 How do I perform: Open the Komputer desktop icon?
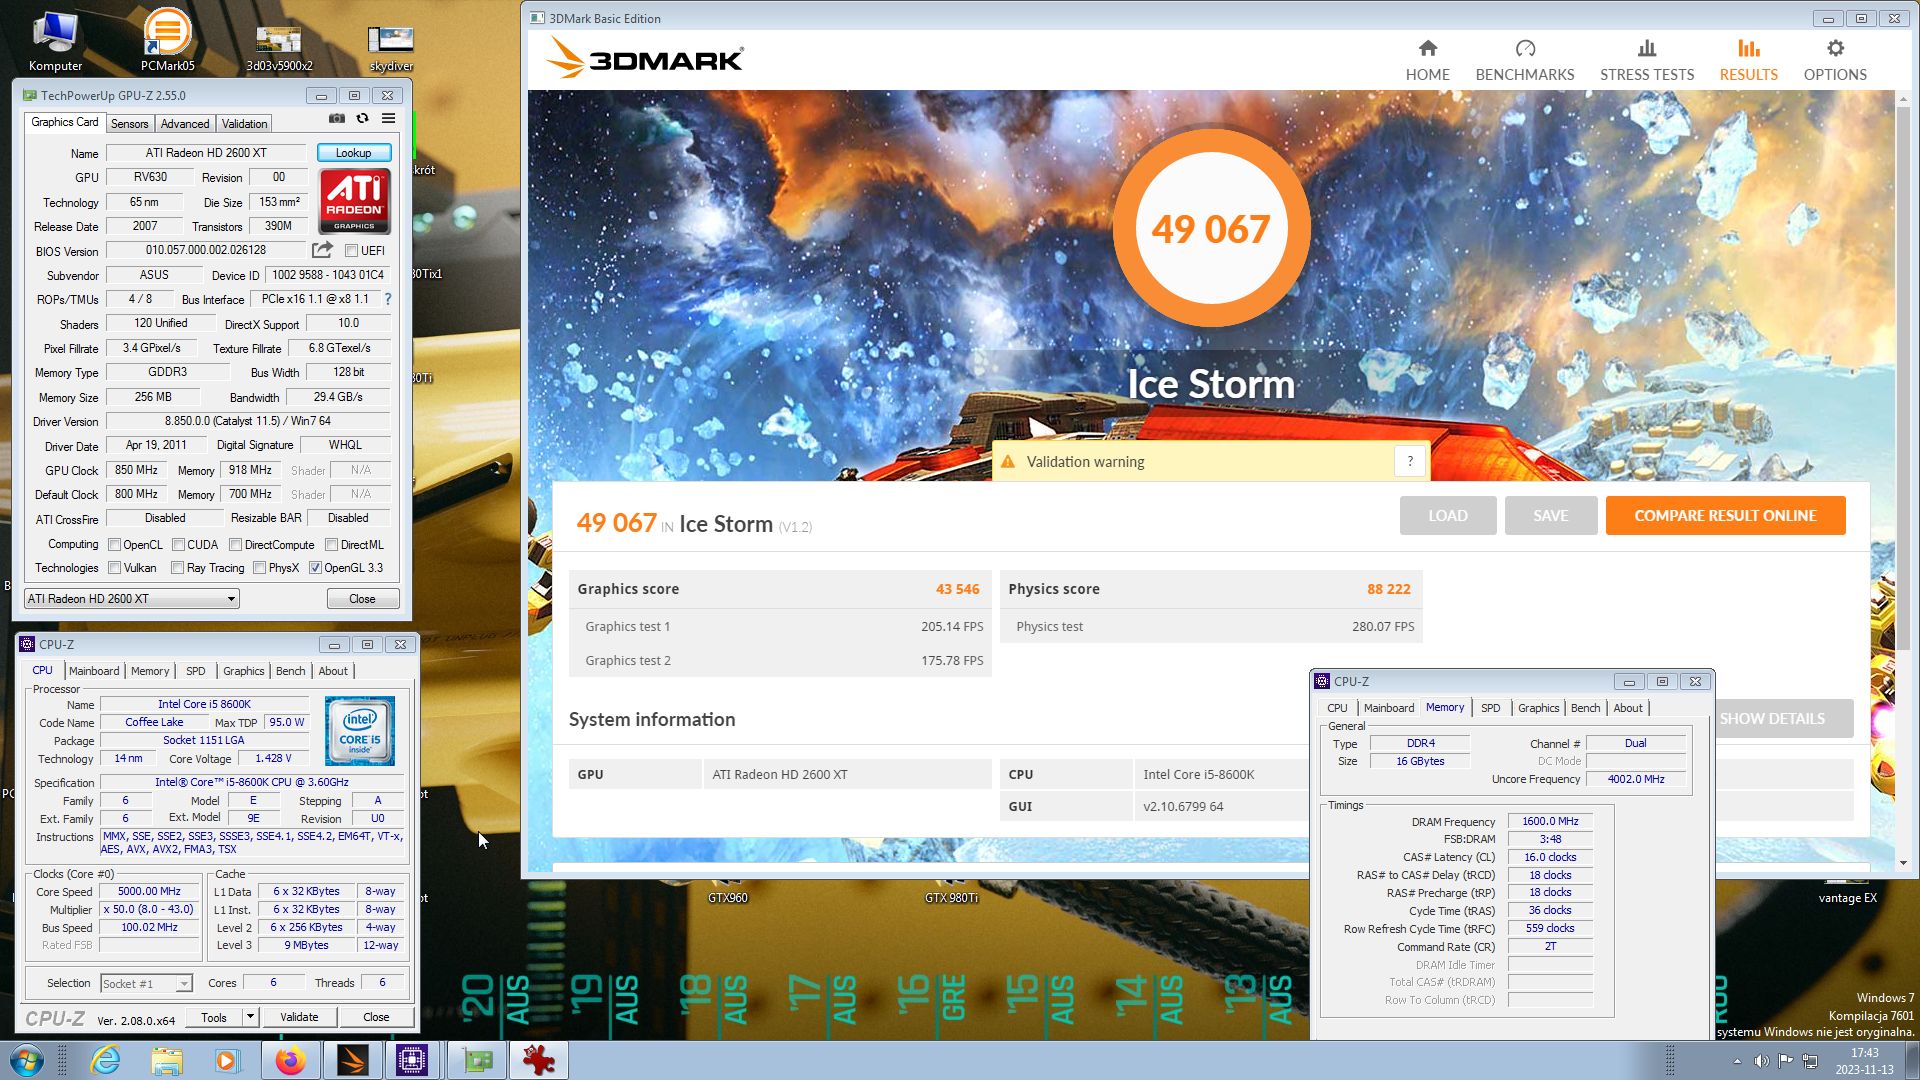(x=55, y=40)
